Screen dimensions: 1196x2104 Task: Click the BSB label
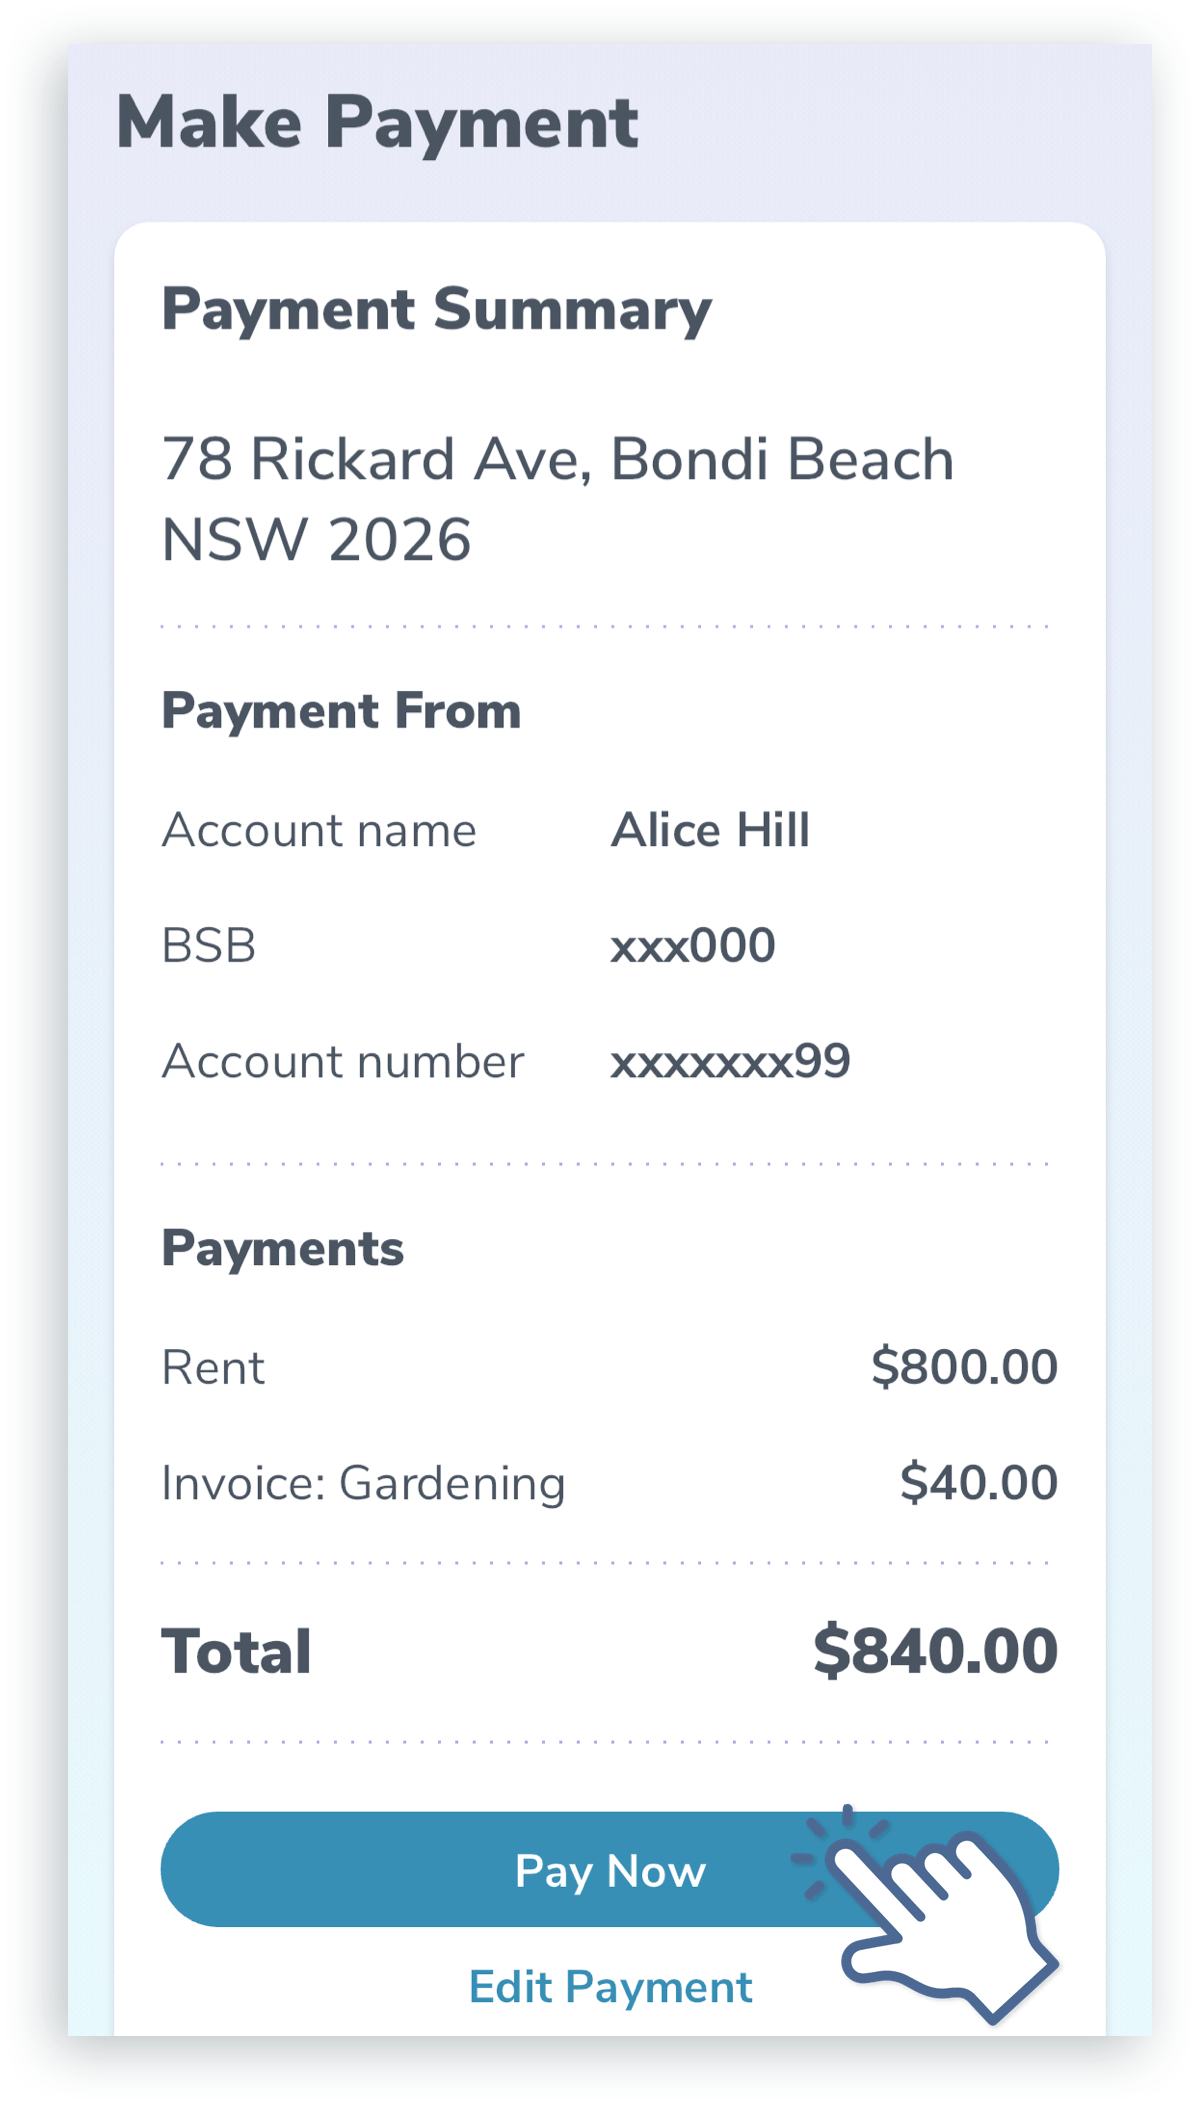[210, 945]
